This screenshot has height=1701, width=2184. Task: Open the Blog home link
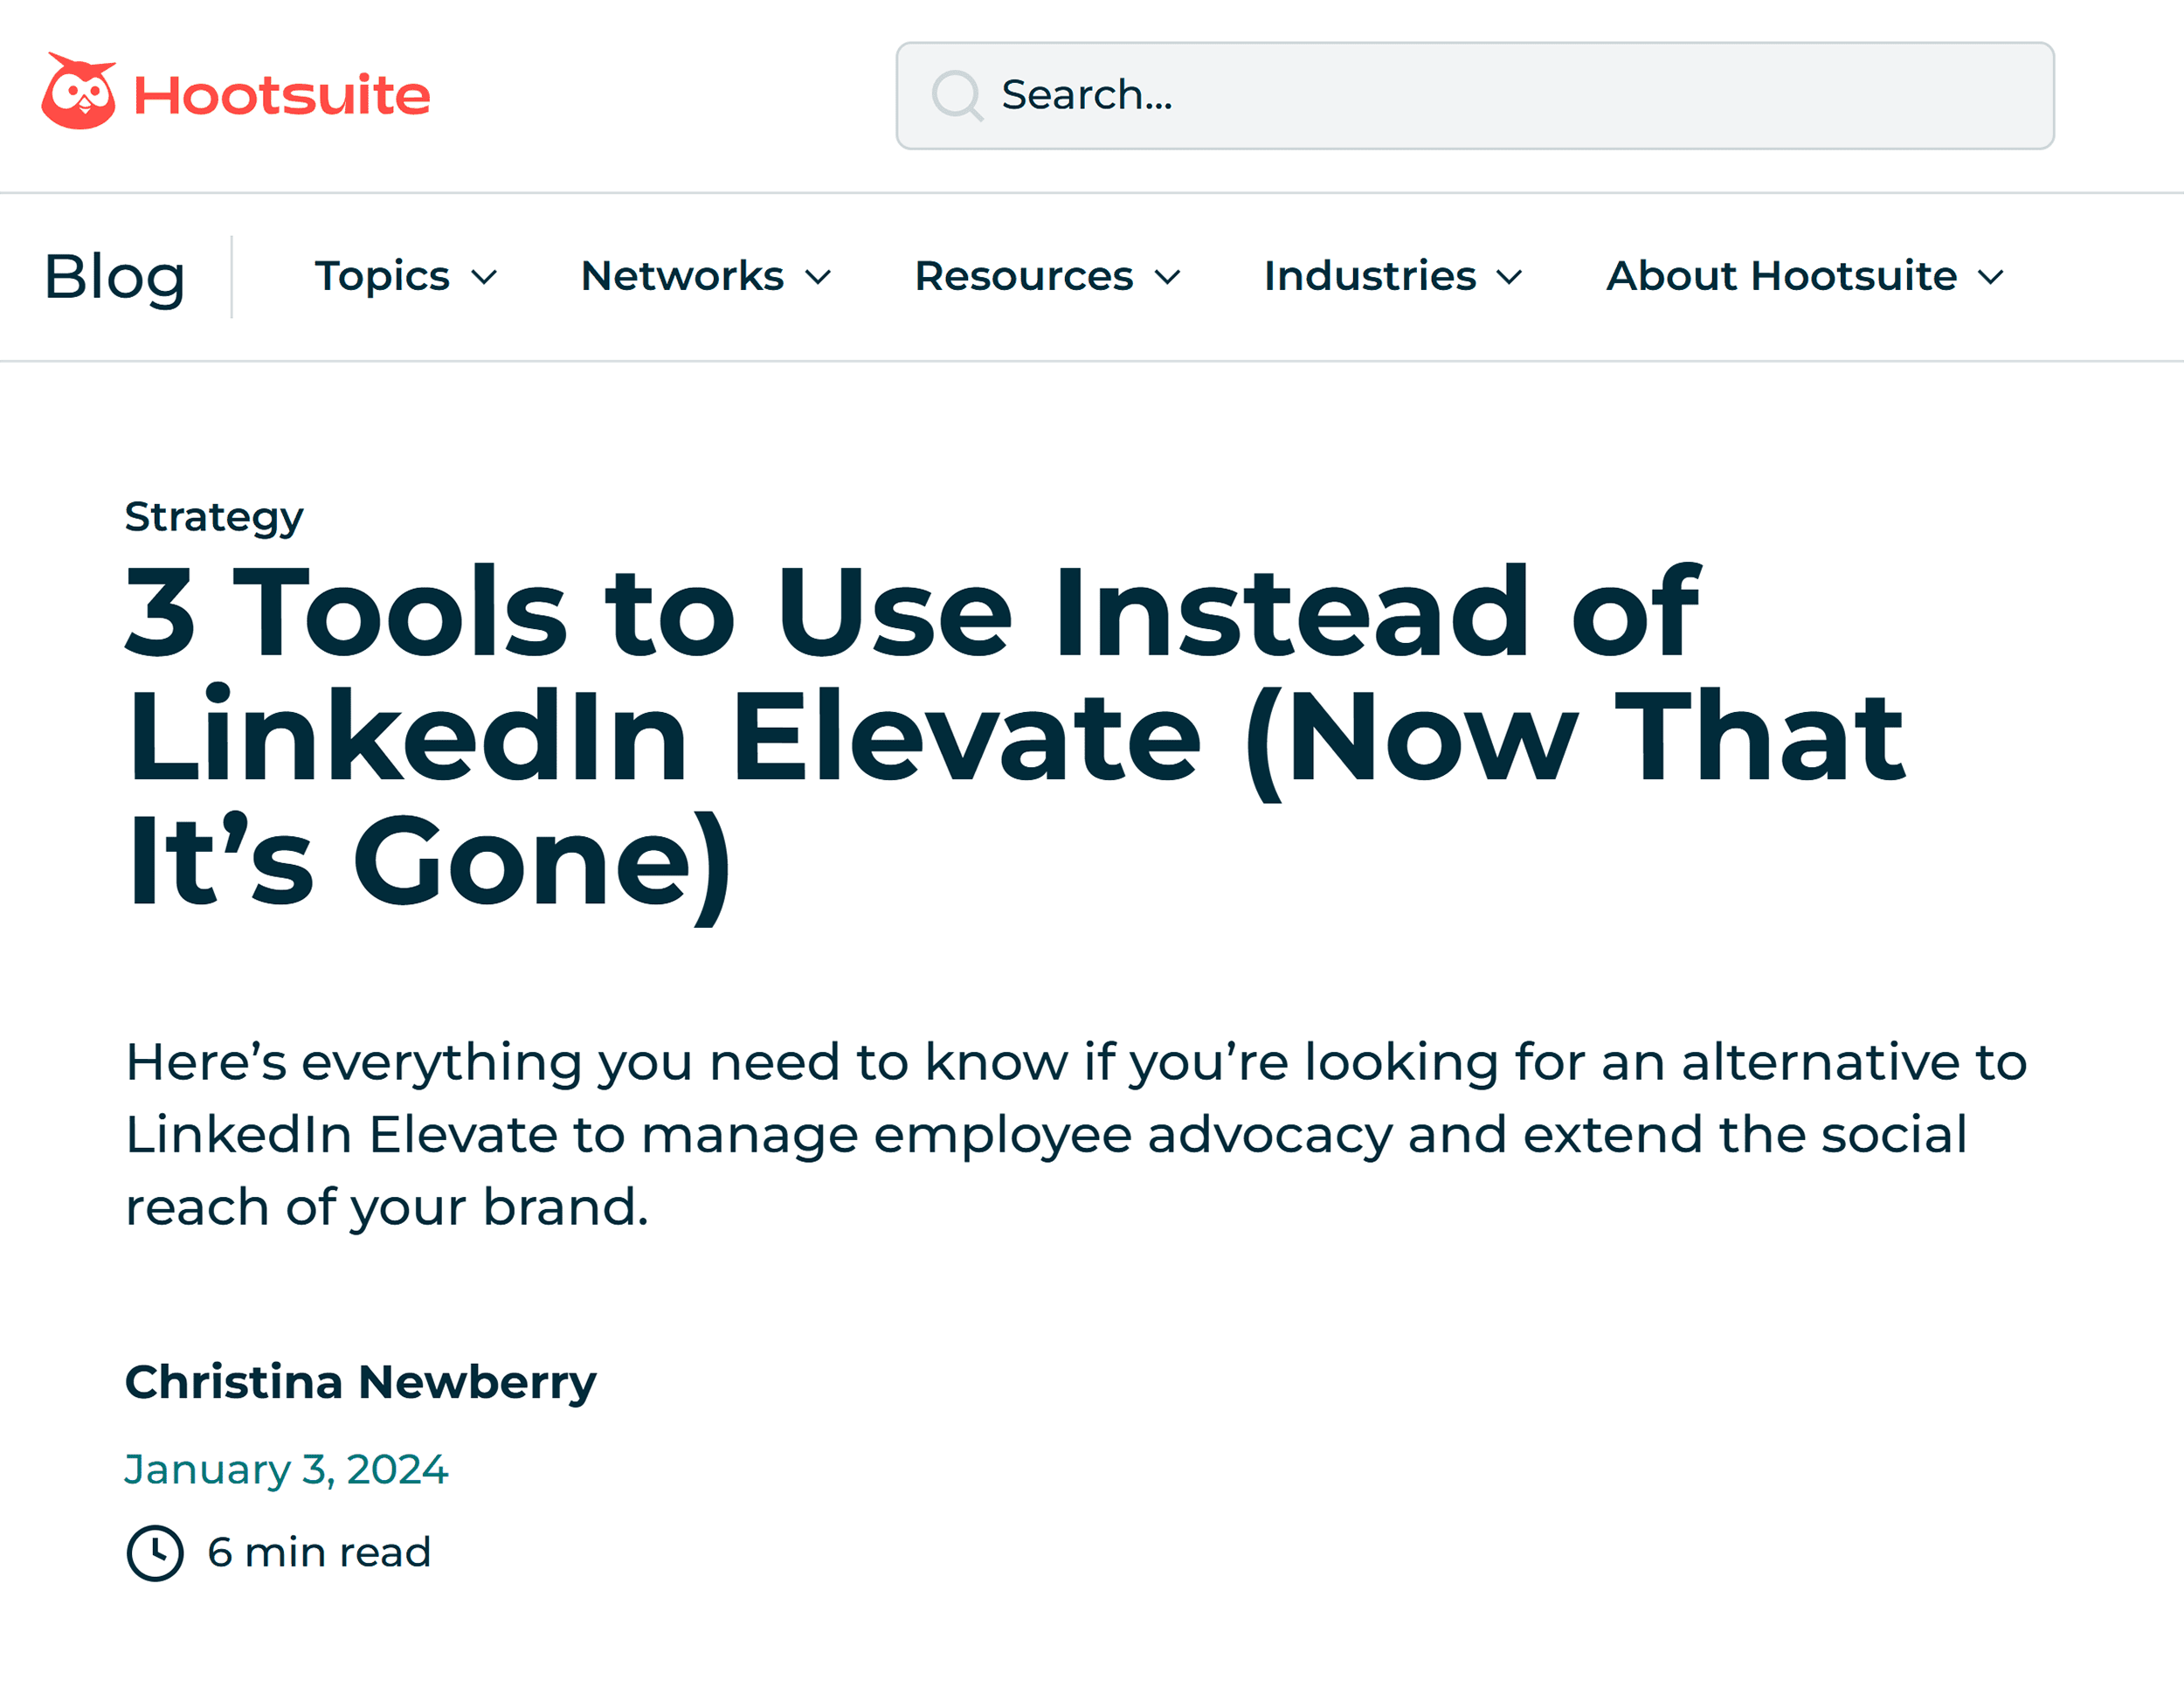[115, 277]
